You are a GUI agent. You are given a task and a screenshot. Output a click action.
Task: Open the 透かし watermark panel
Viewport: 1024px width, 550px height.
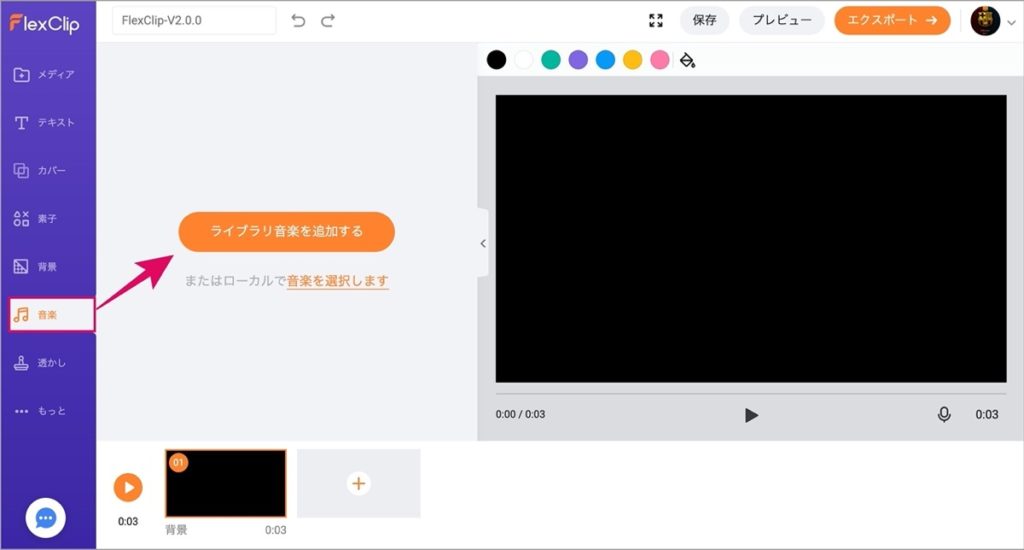[40, 363]
